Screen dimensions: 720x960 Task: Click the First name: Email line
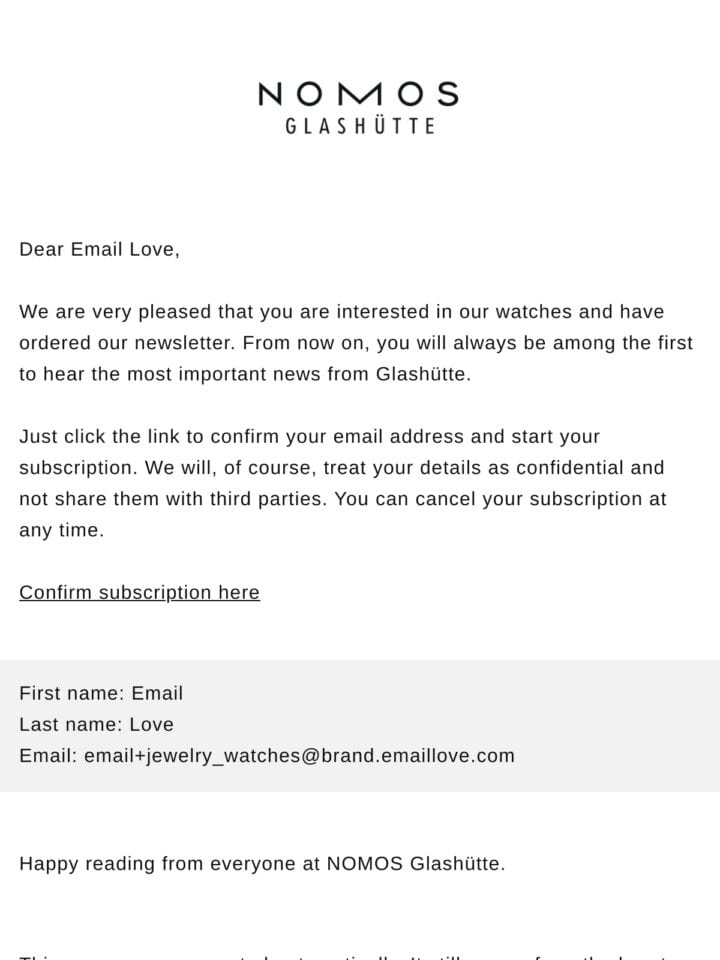[101, 693]
